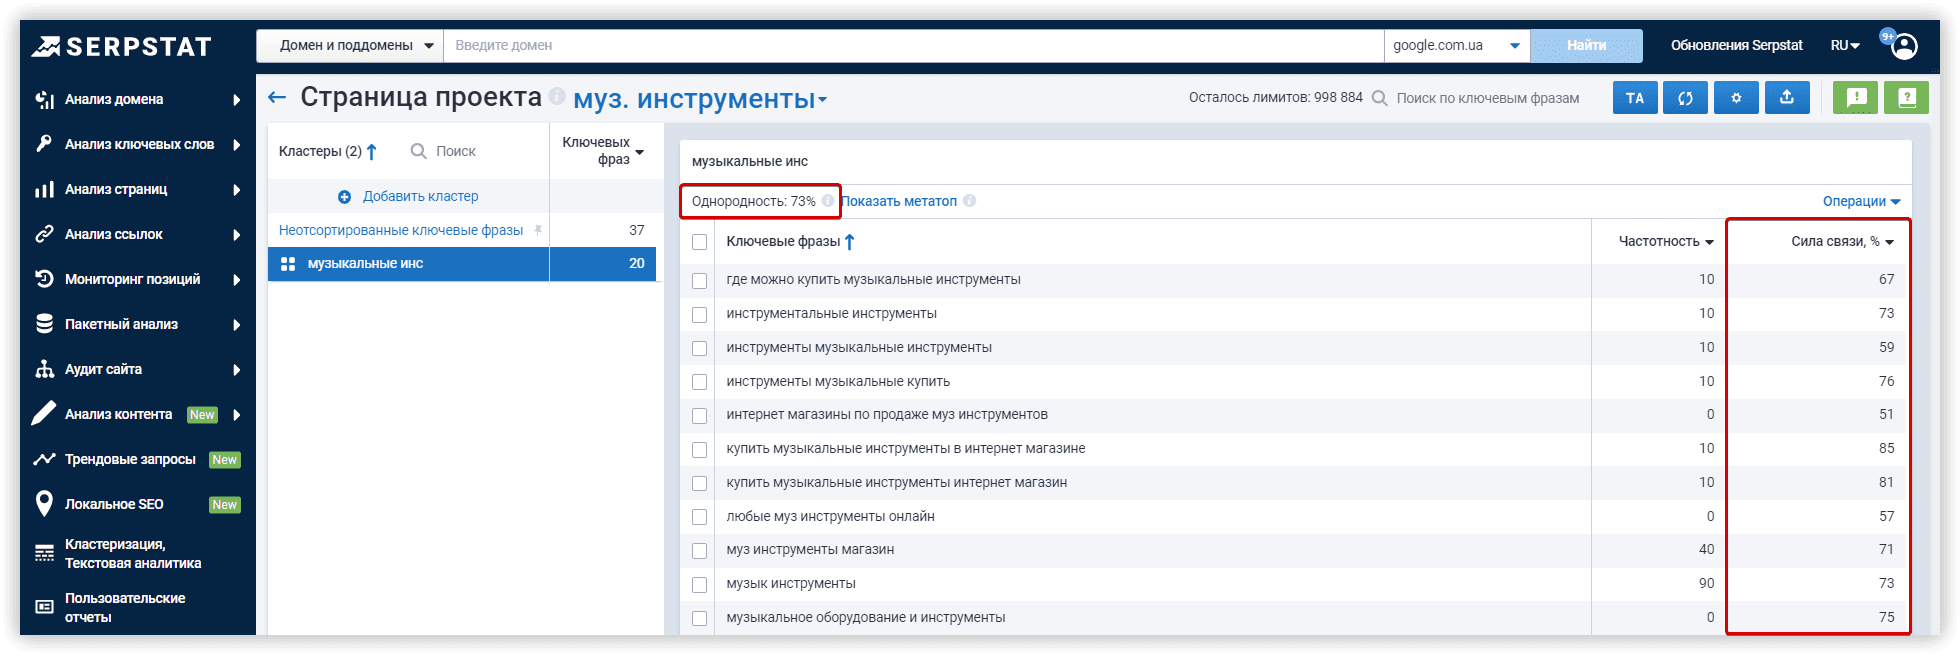Click the pencil icon for Анализ контента
Screen dimensions: 1960x655
tap(44, 413)
